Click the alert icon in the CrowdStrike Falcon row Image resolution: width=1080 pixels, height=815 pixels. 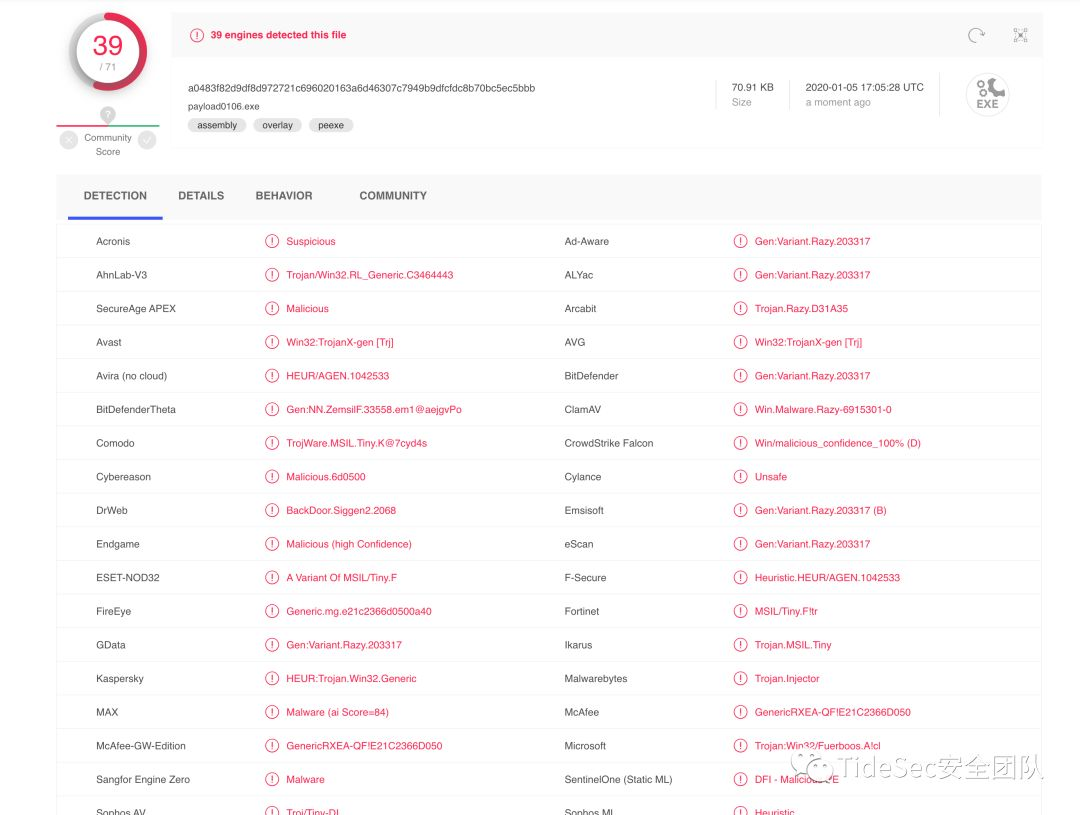tap(740, 443)
